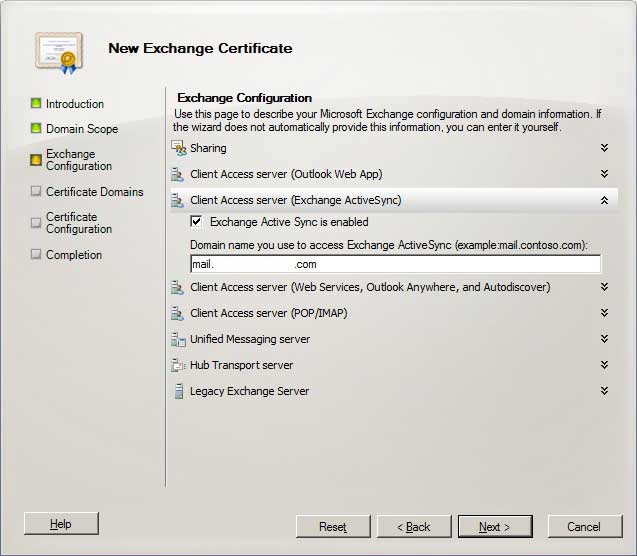Click the Reset button

(332, 527)
